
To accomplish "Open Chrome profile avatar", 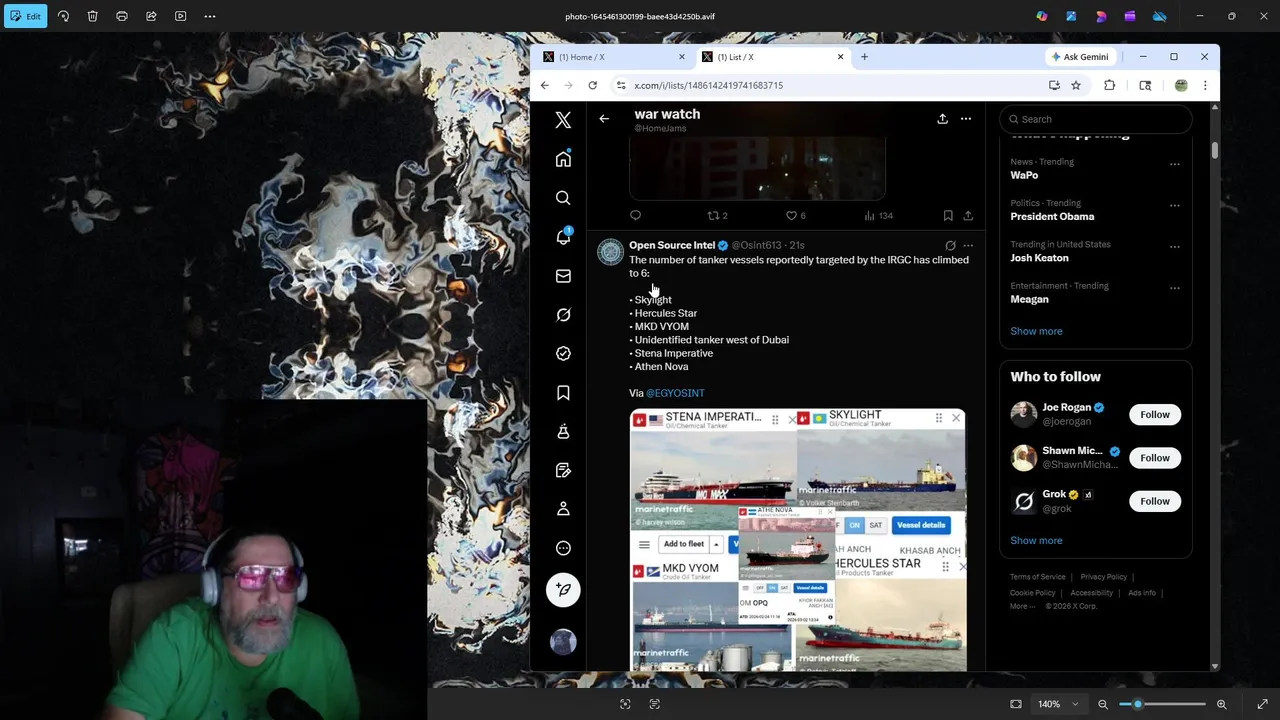I will pos(1181,85).
